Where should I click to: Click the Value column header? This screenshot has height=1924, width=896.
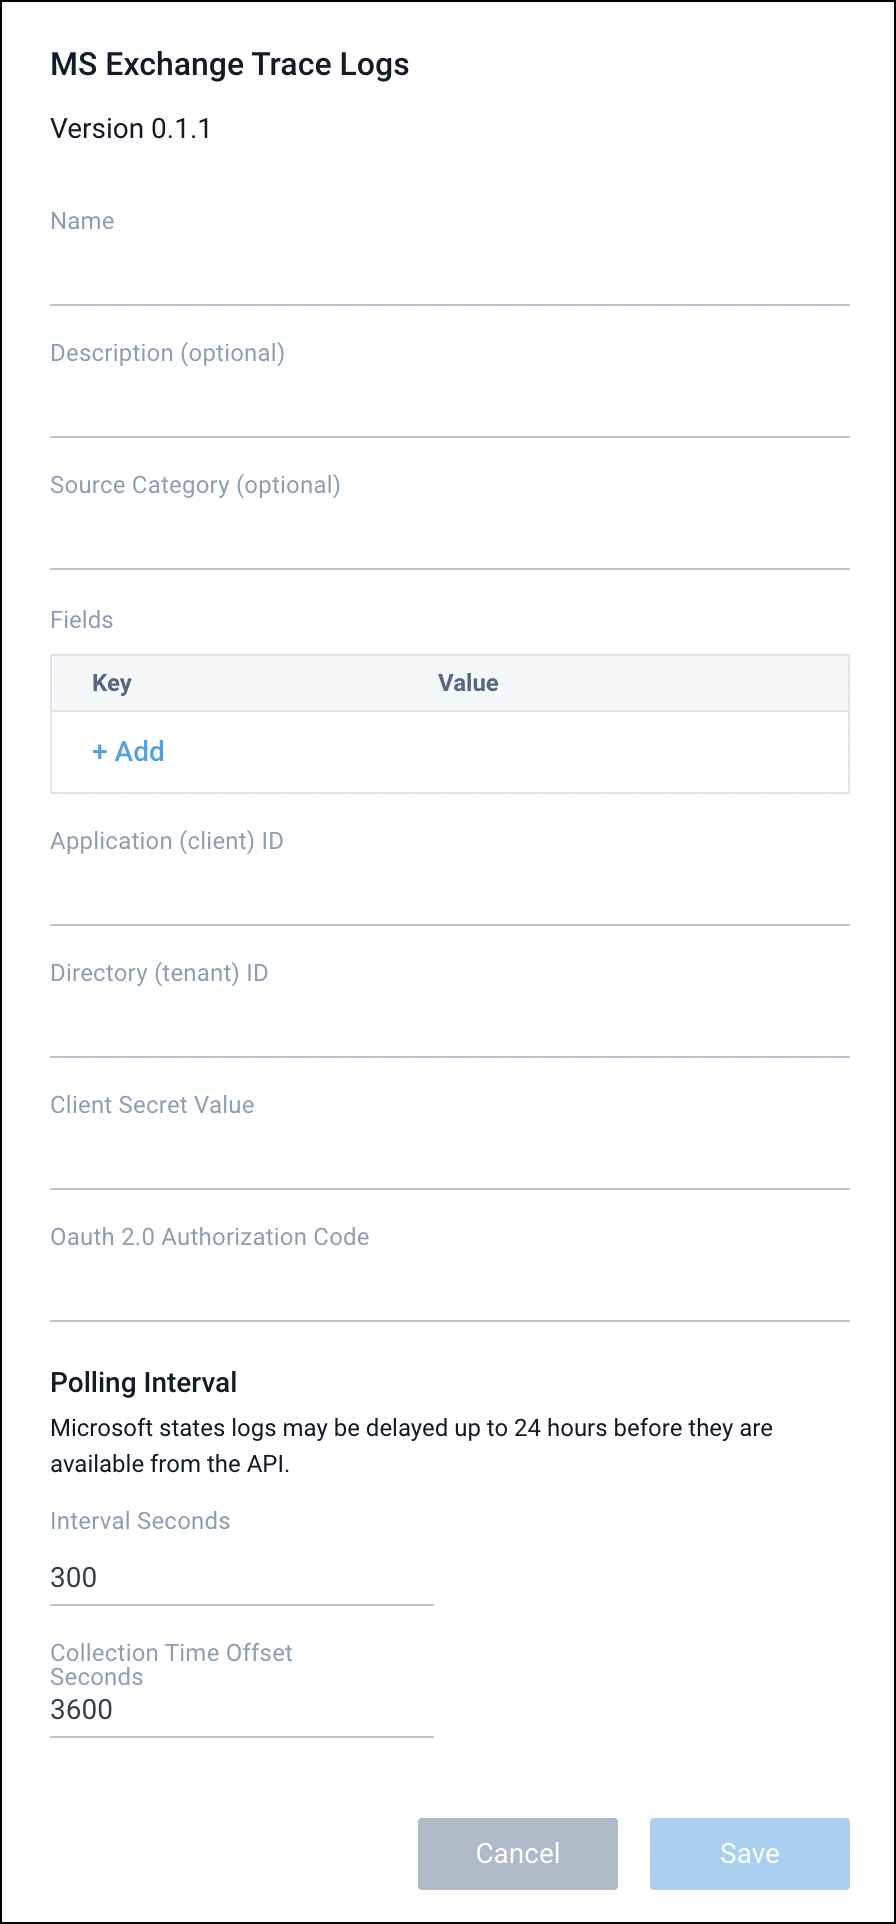[468, 683]
